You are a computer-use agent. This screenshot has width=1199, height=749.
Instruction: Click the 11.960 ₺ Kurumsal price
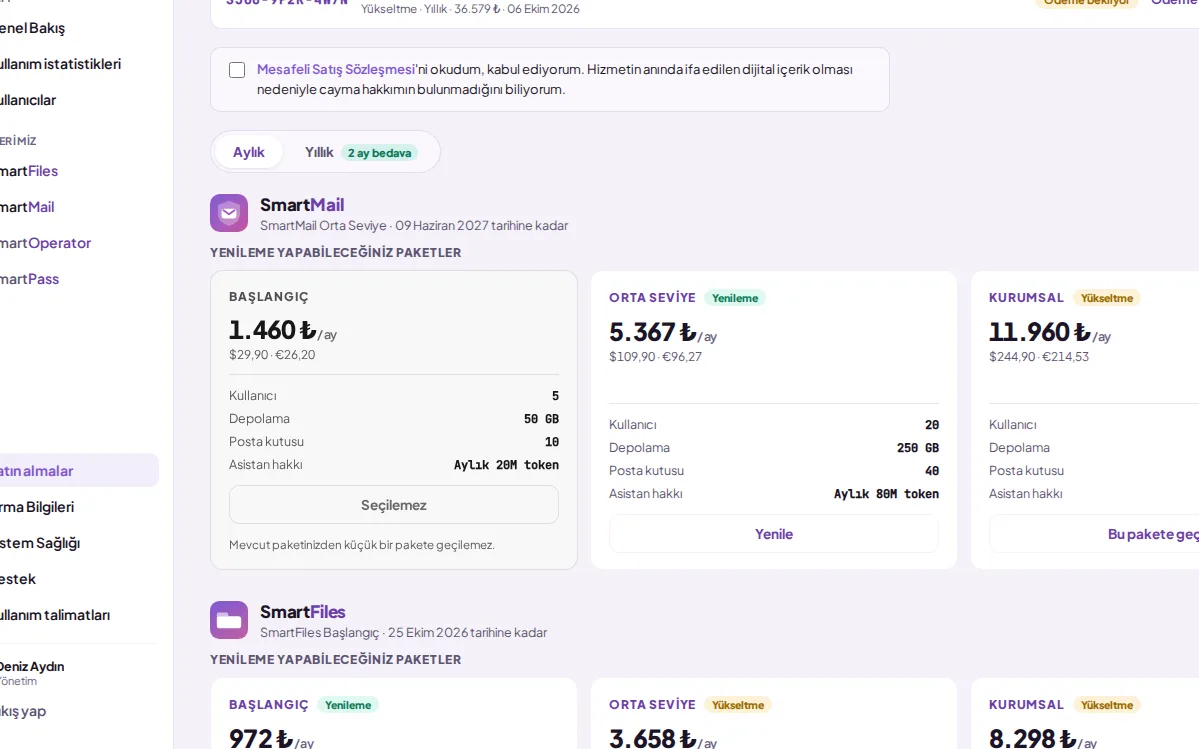(x=1049, y=332)
